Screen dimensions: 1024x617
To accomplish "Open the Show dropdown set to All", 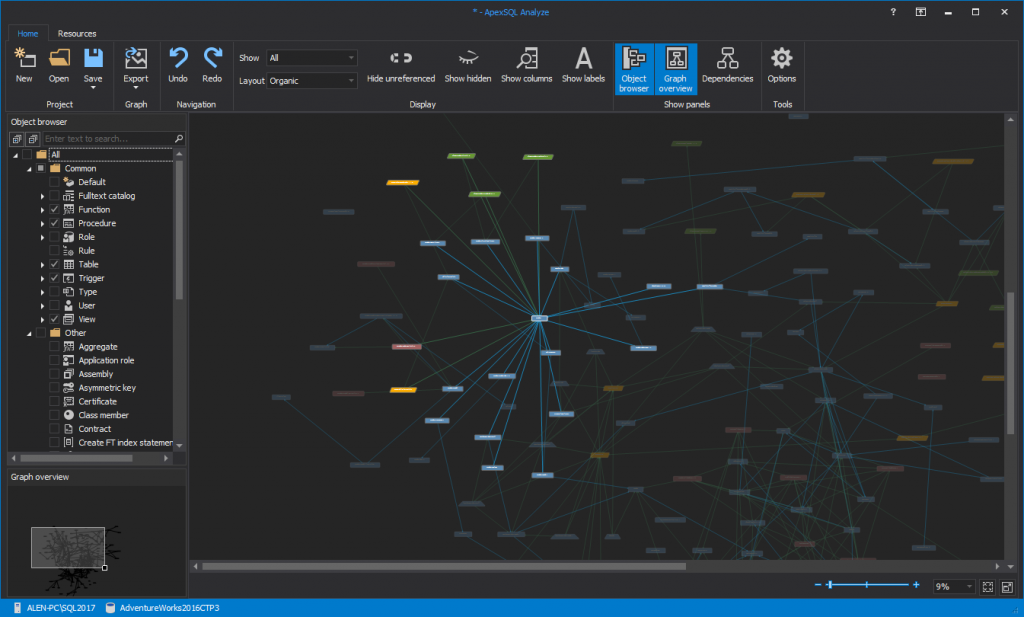I will 310,57.
